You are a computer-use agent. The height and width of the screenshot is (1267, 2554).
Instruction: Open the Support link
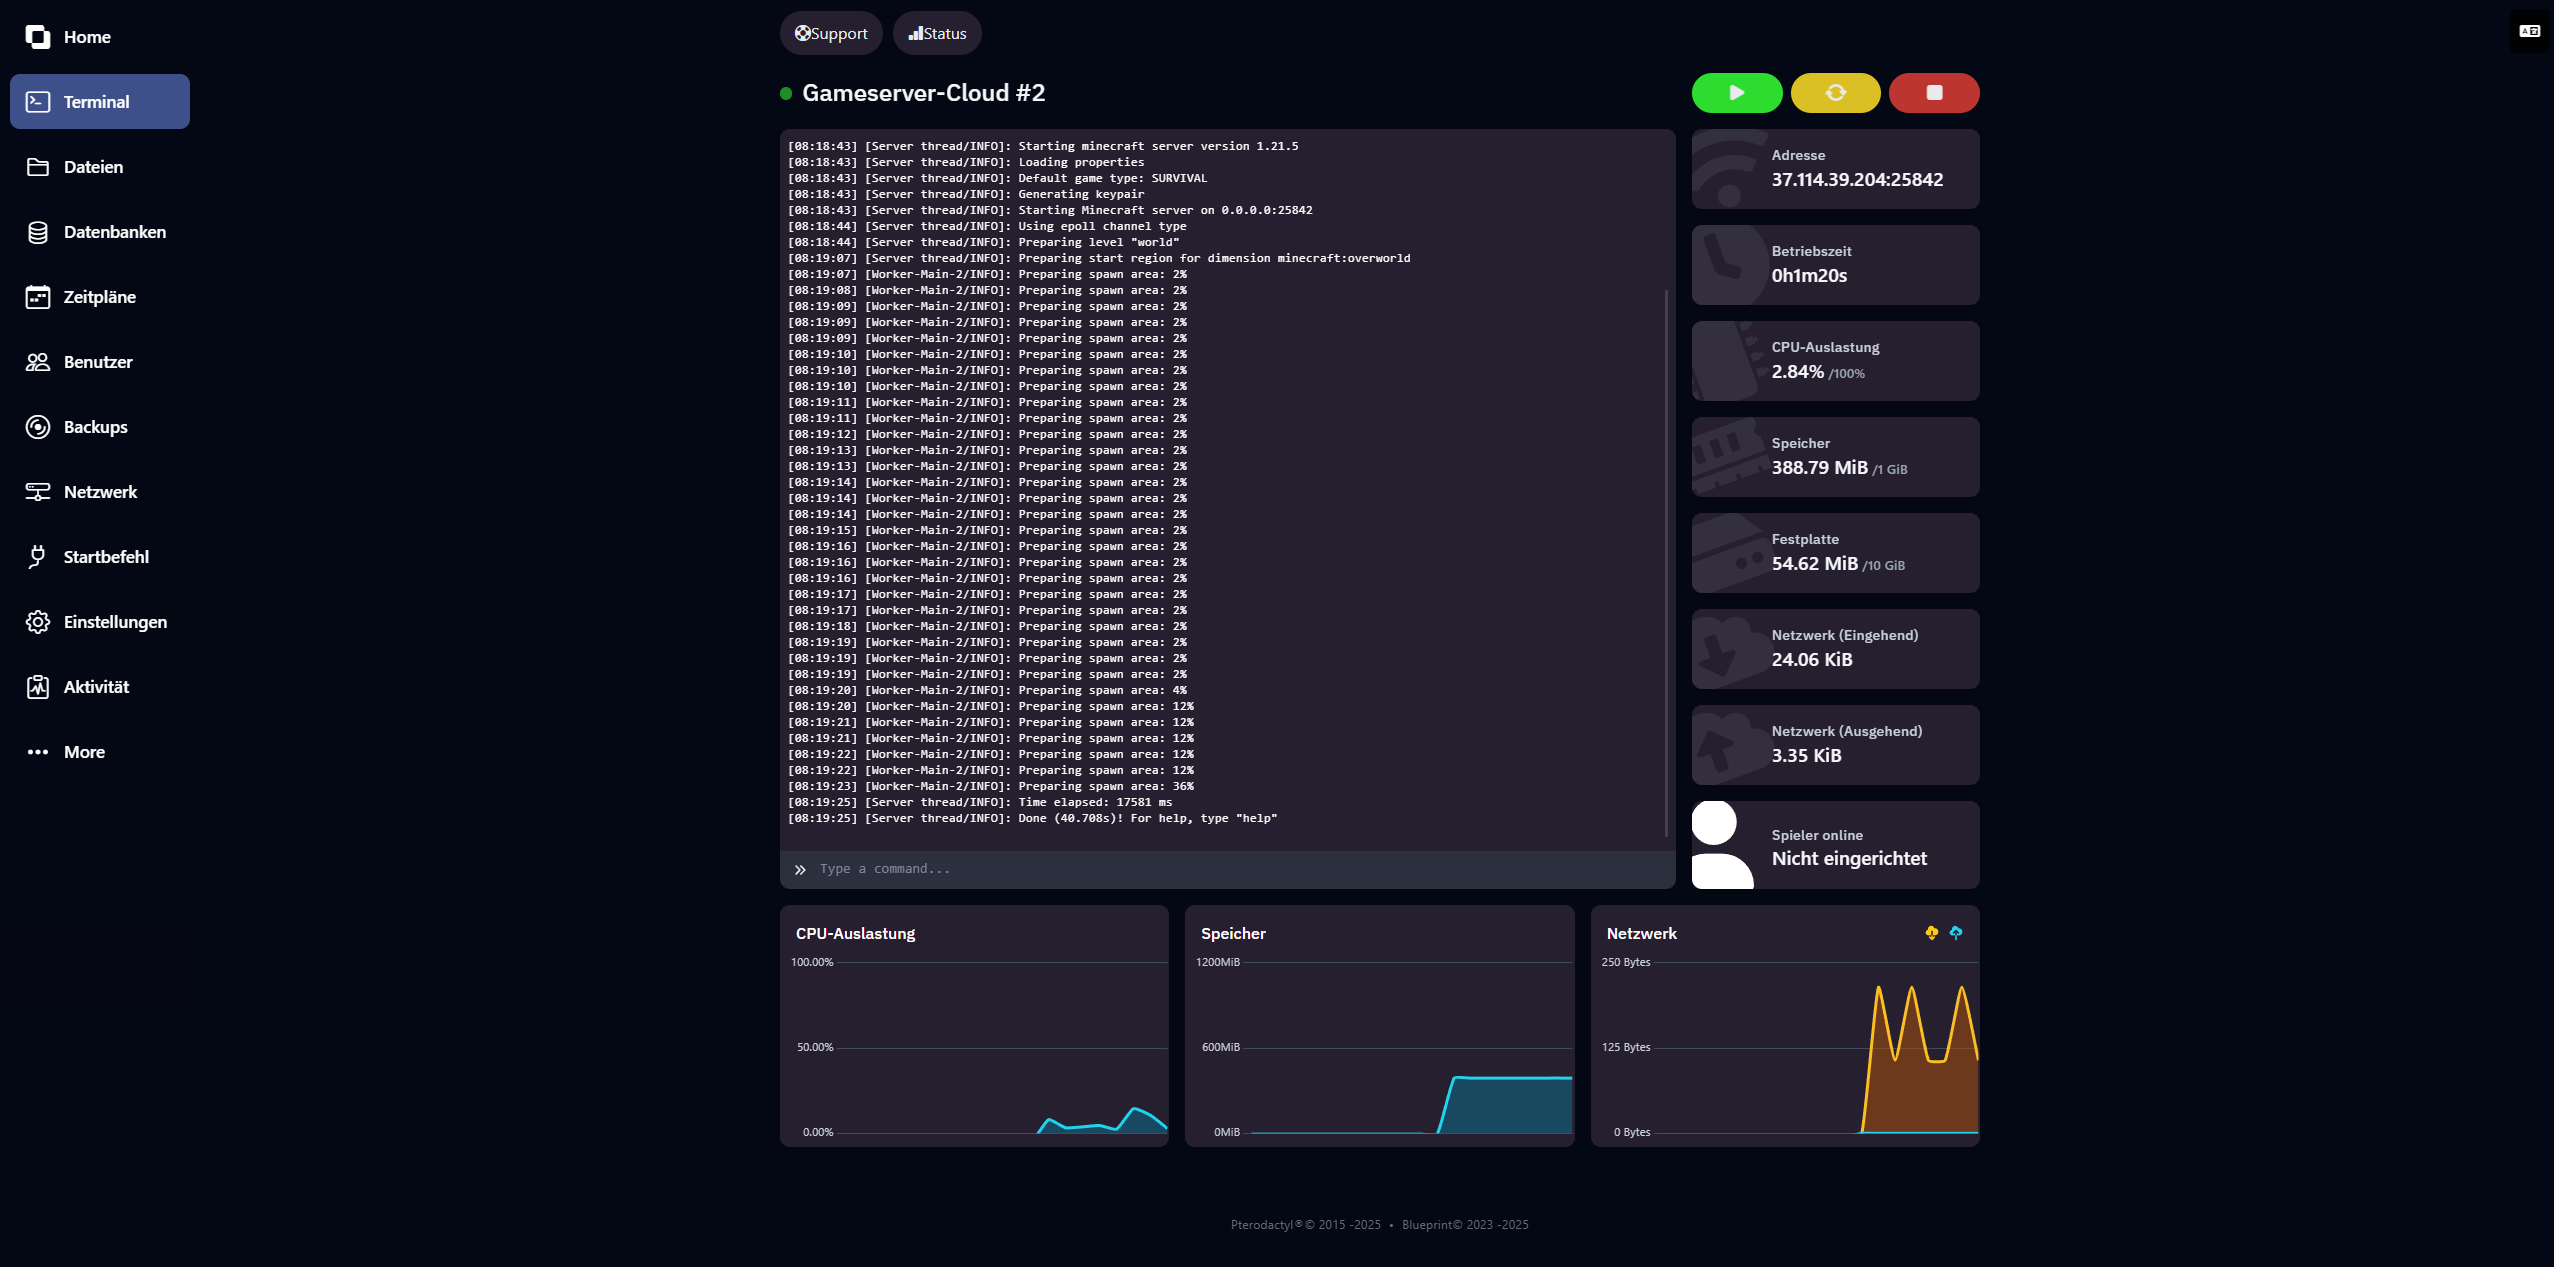pos(831,34)
